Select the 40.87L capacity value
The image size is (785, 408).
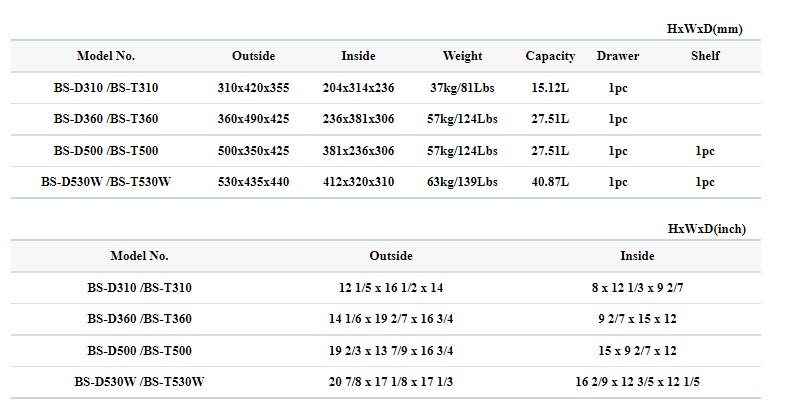pos(550,182)
